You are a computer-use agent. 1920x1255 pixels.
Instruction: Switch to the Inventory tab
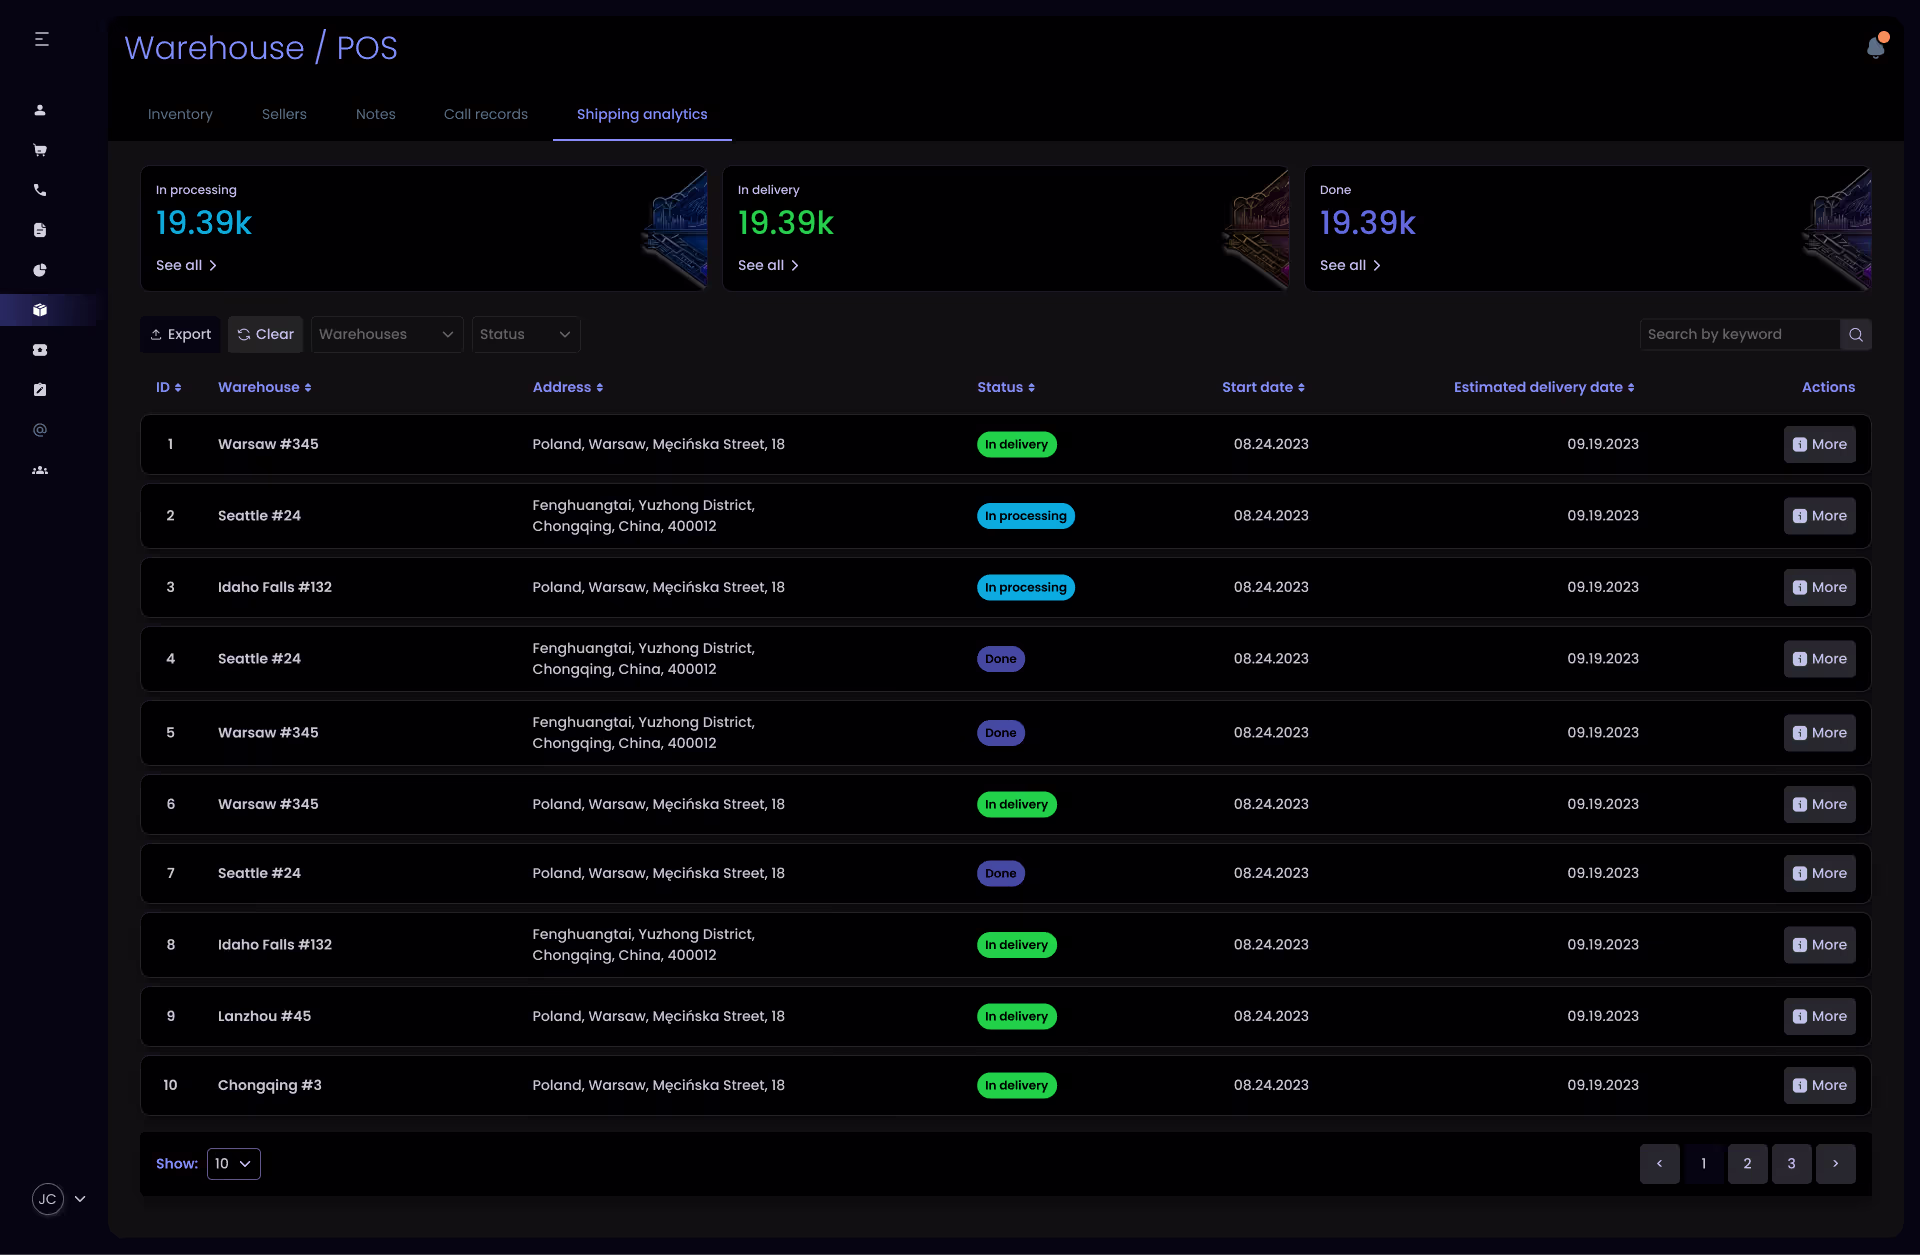180,114
